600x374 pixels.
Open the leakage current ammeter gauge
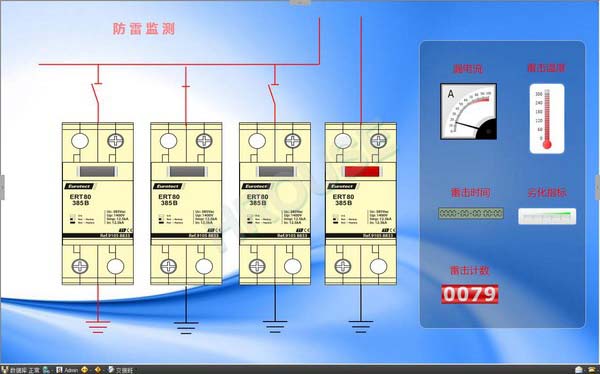coord(468,111)
